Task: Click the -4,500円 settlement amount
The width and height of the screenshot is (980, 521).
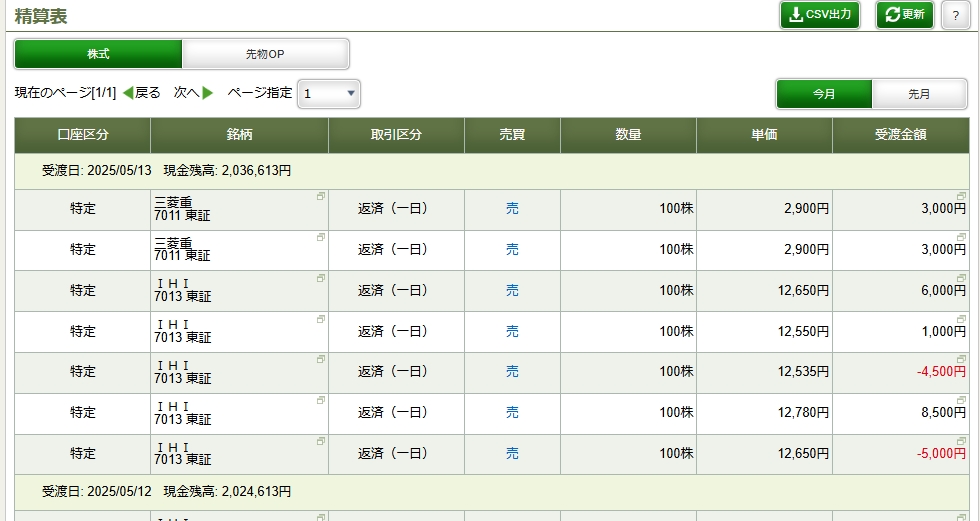Action: coord(941,372)
